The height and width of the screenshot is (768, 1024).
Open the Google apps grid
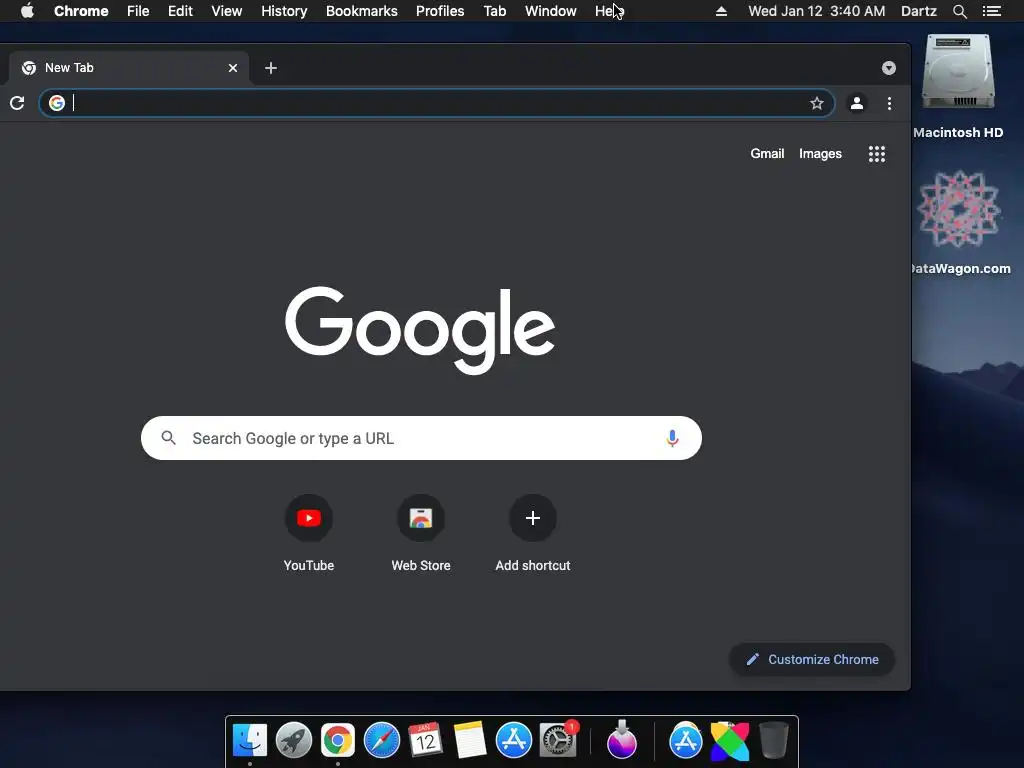(x=876, y=154)
